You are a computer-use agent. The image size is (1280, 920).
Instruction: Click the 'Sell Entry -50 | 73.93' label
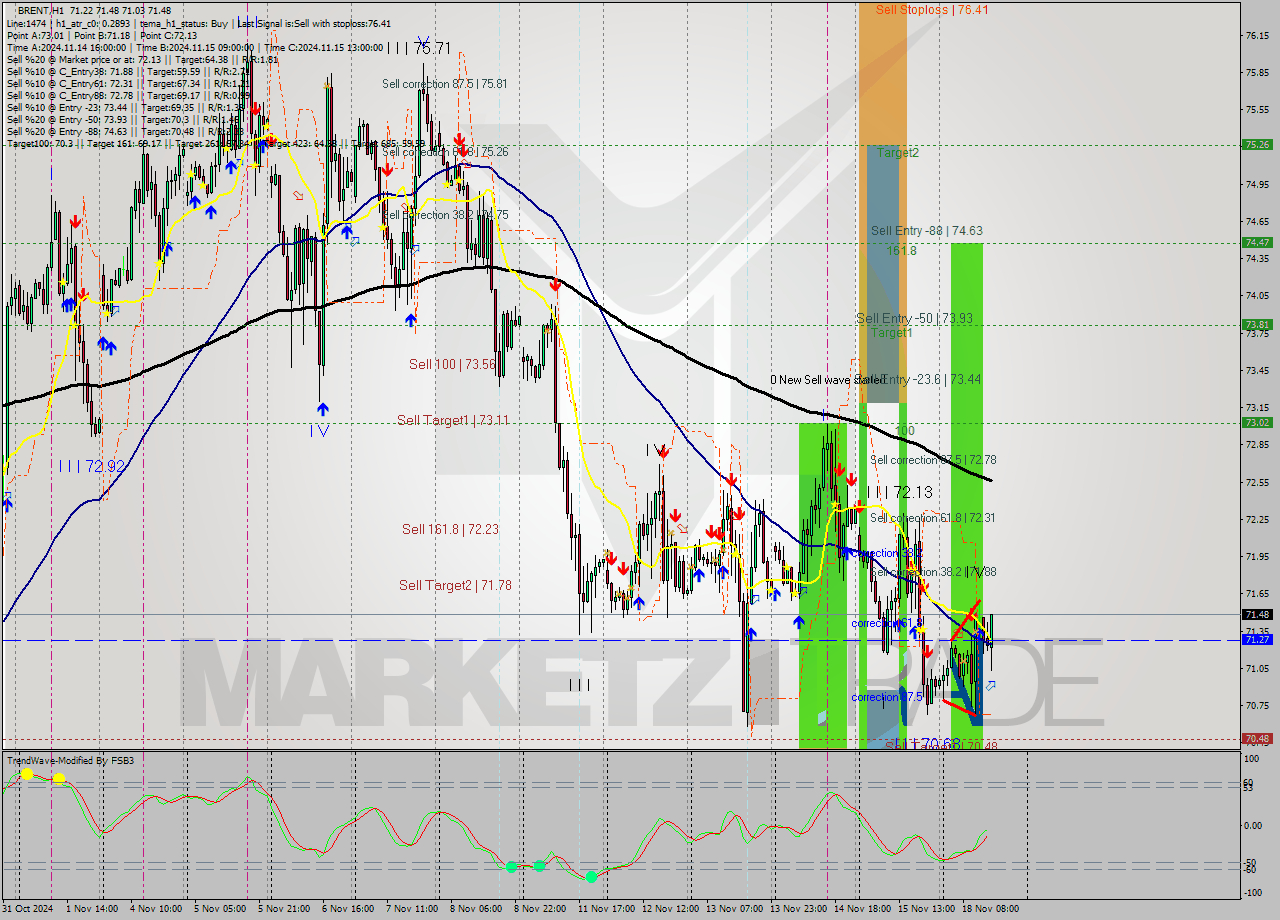[914, 318]
